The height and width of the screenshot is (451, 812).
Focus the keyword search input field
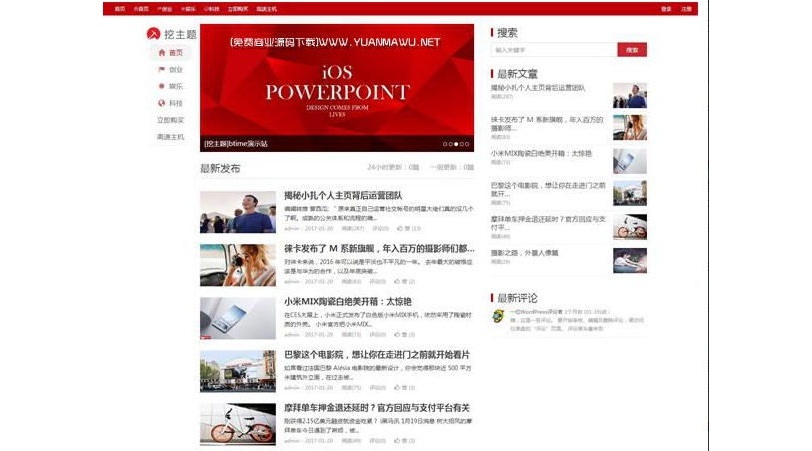coord(554,50)
